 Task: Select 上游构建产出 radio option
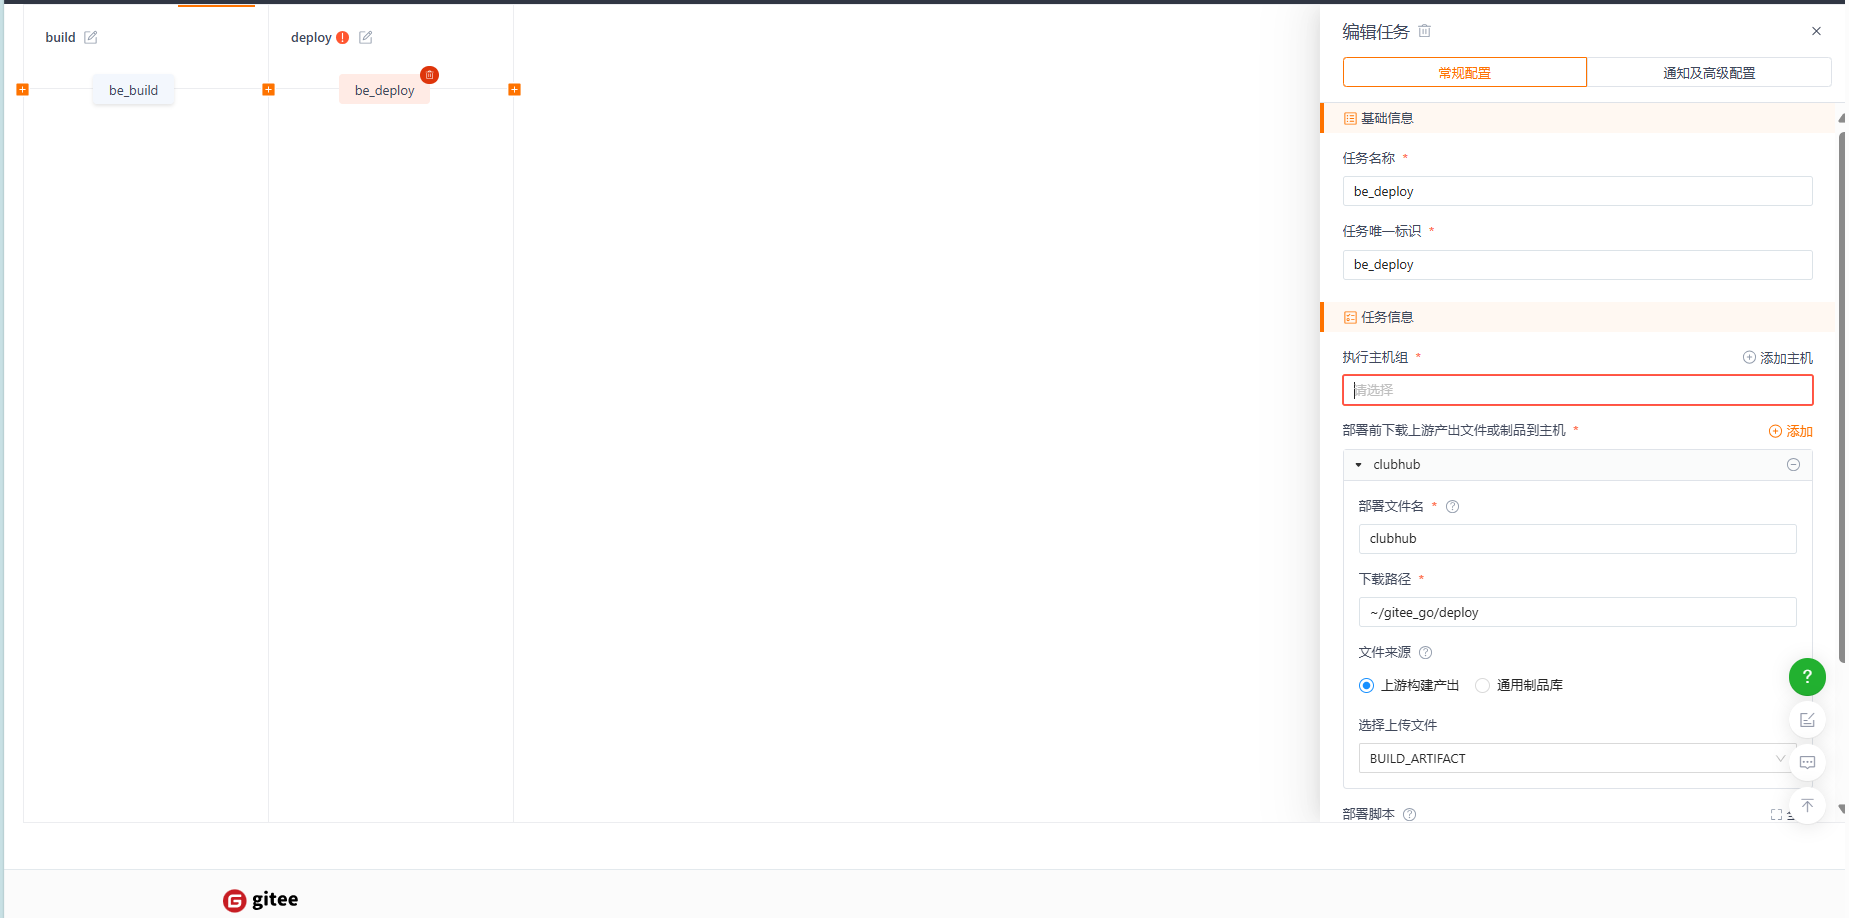coord(1367,685)
